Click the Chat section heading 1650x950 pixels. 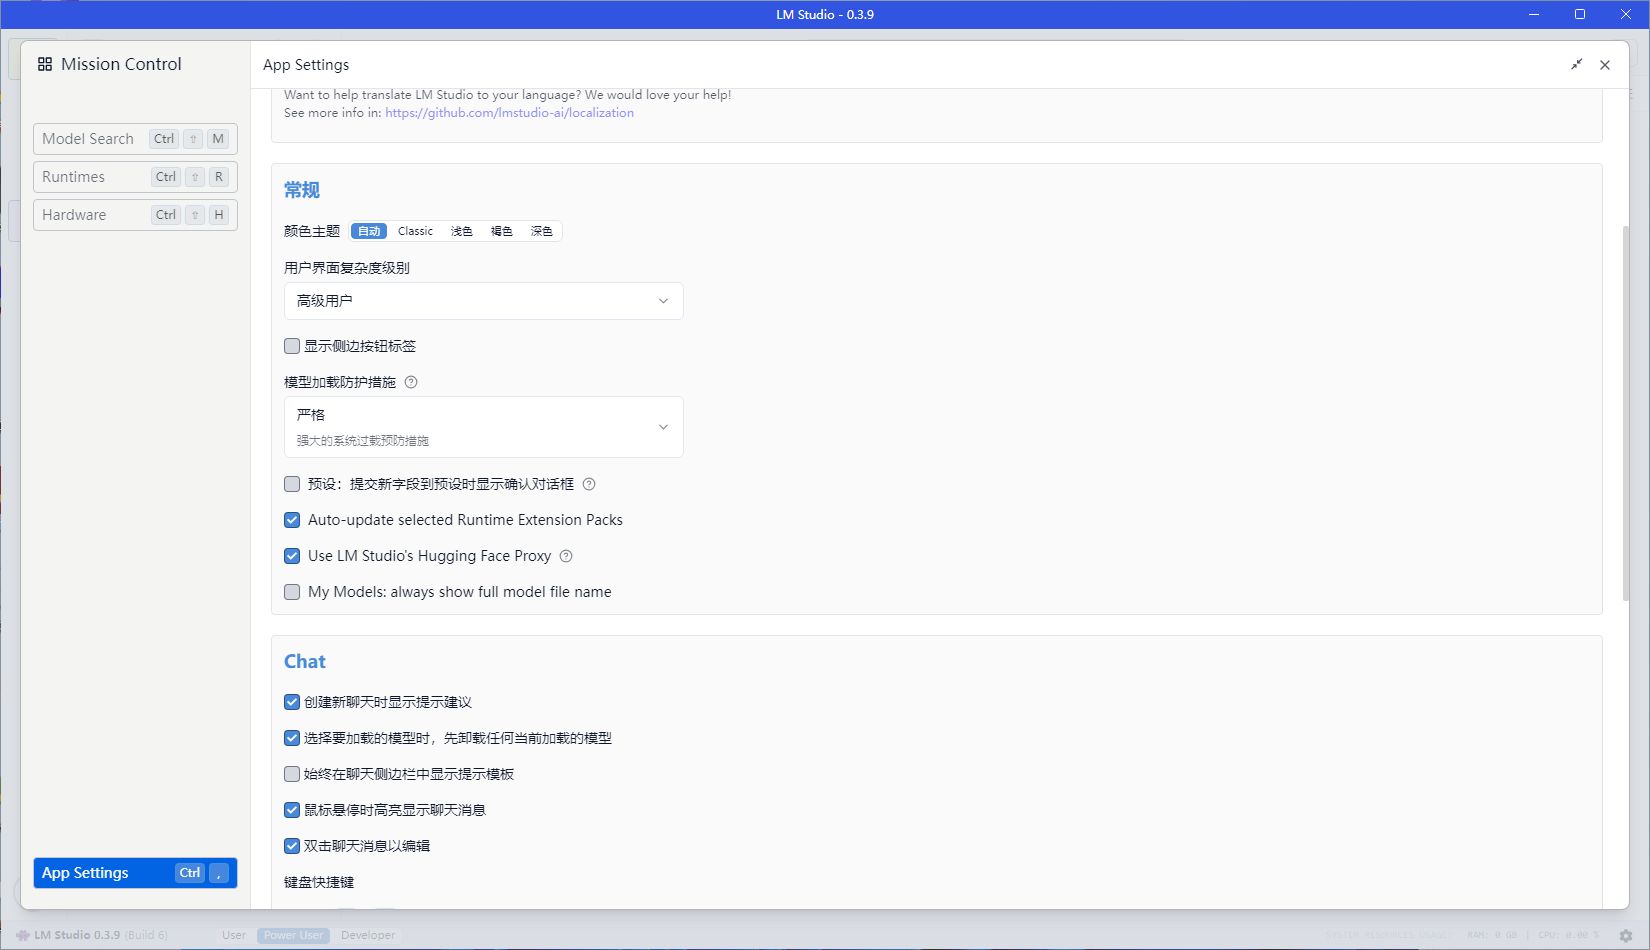(305, 661)
